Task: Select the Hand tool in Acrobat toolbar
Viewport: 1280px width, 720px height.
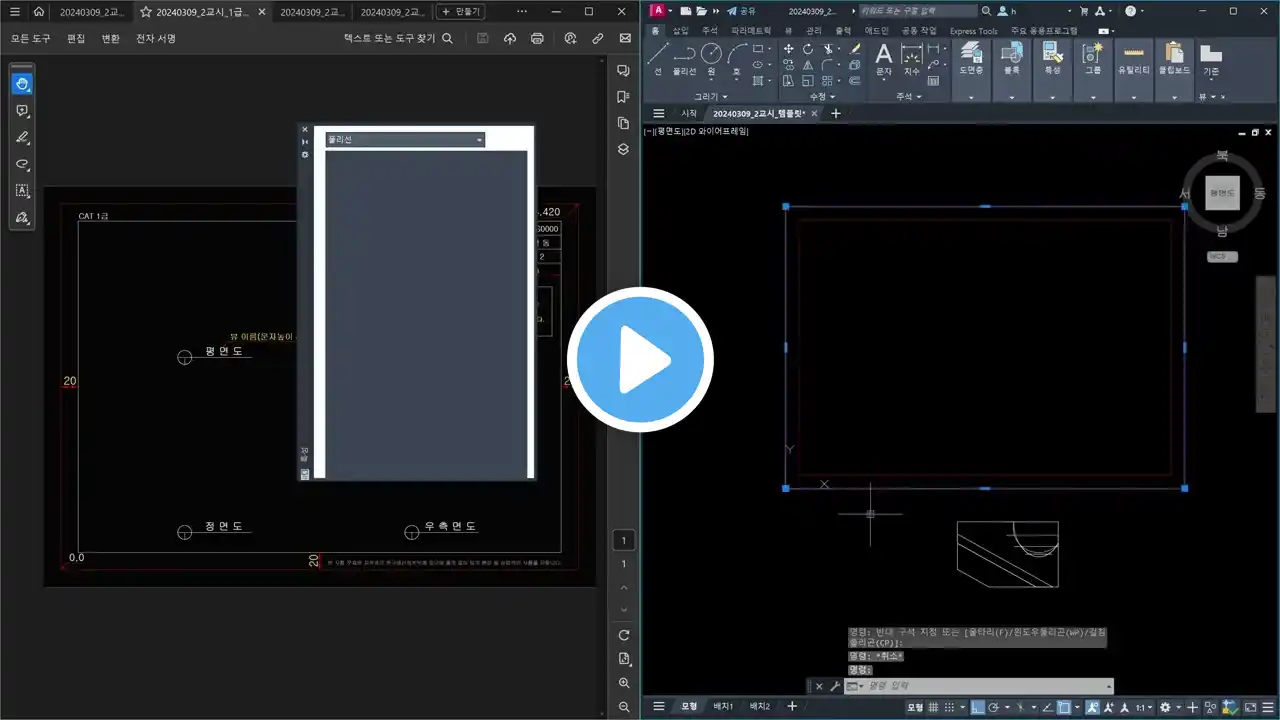Action: [x=22, y=83]
